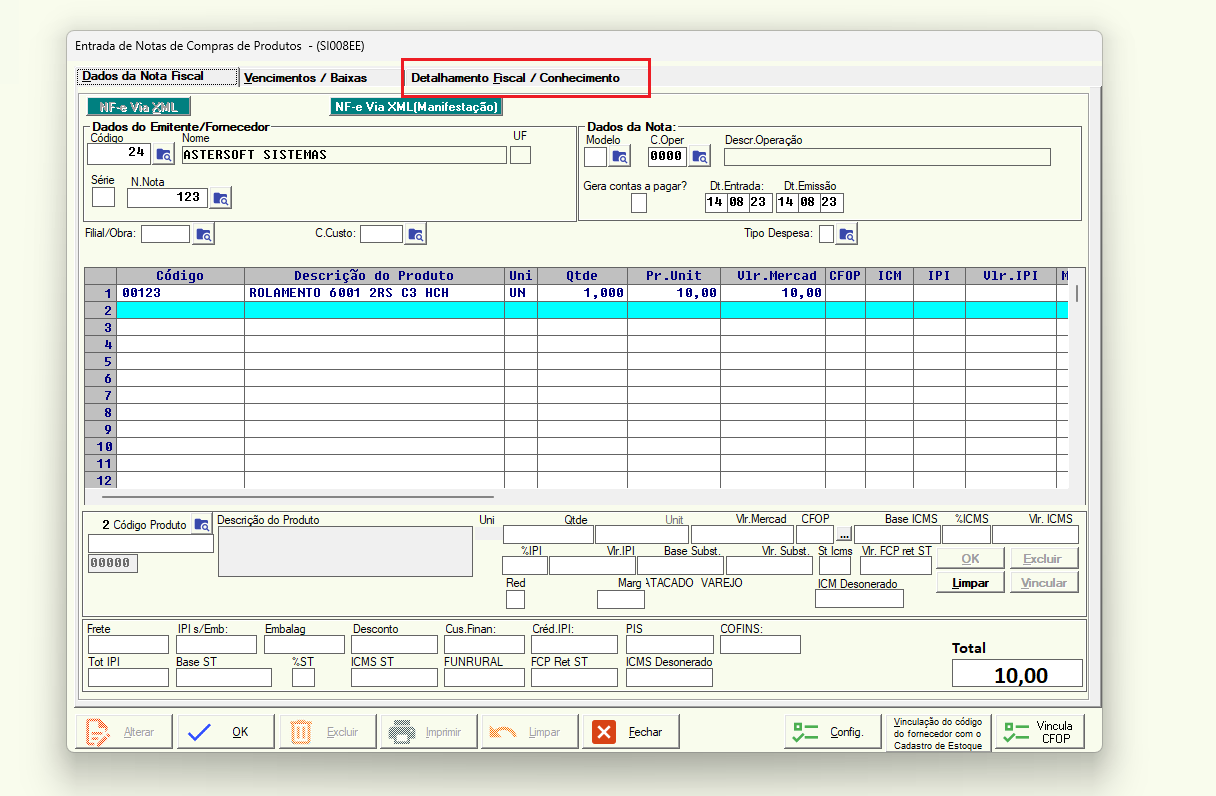Image resolution: width=1216 pixels, height=796 pixels.
Task: Switch to Dados da Nota Fiscal tab
Action: coord(157,76)
